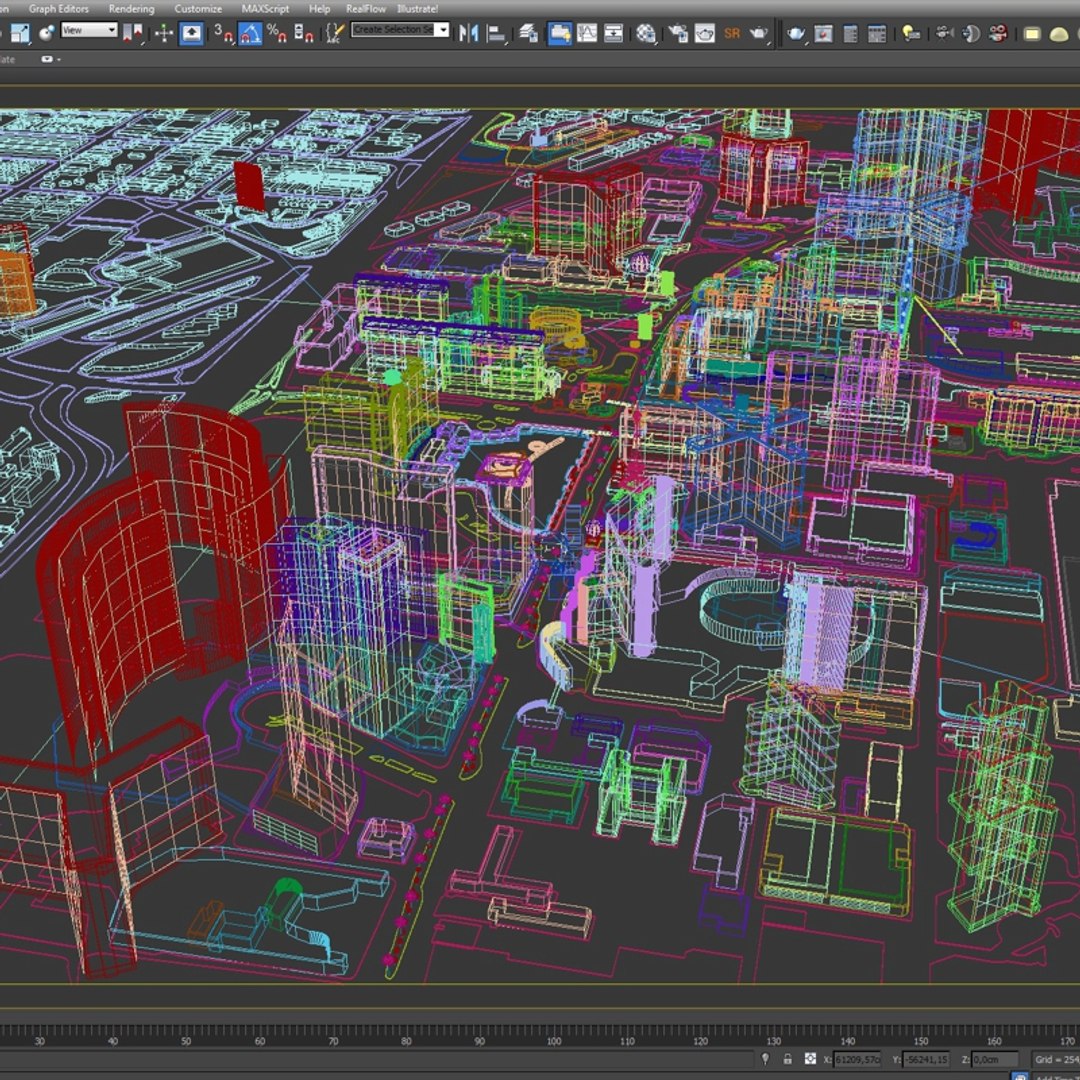Open the View reference coordinate dropdown

(89, 30)
